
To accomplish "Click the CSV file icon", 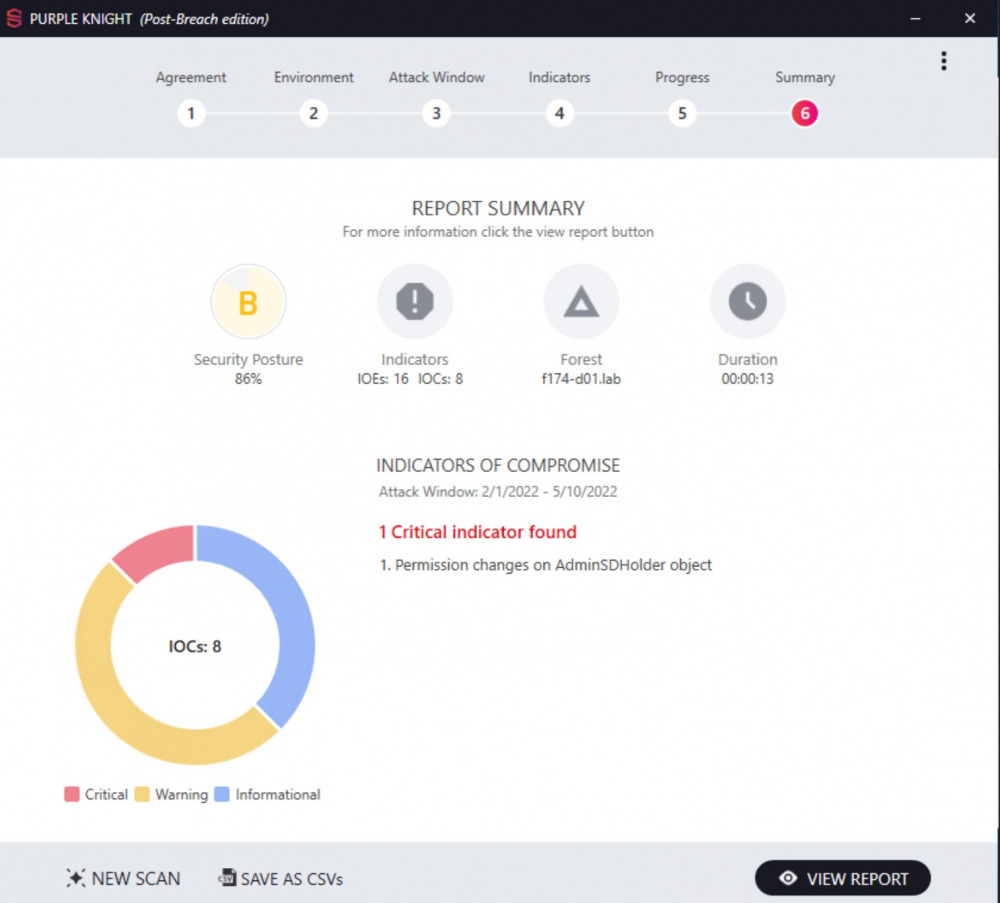I will 227,877.
